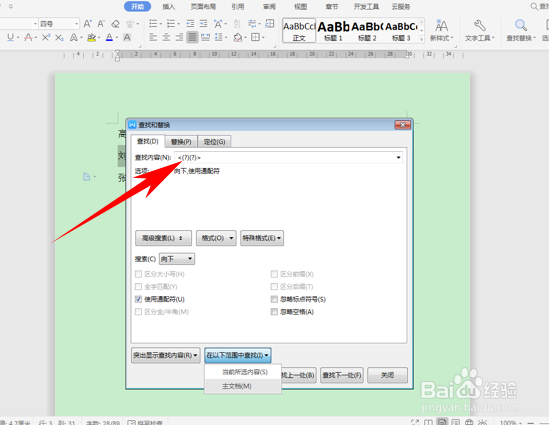Align text left
The image size is (549, 426).
[x=153, y=37]
